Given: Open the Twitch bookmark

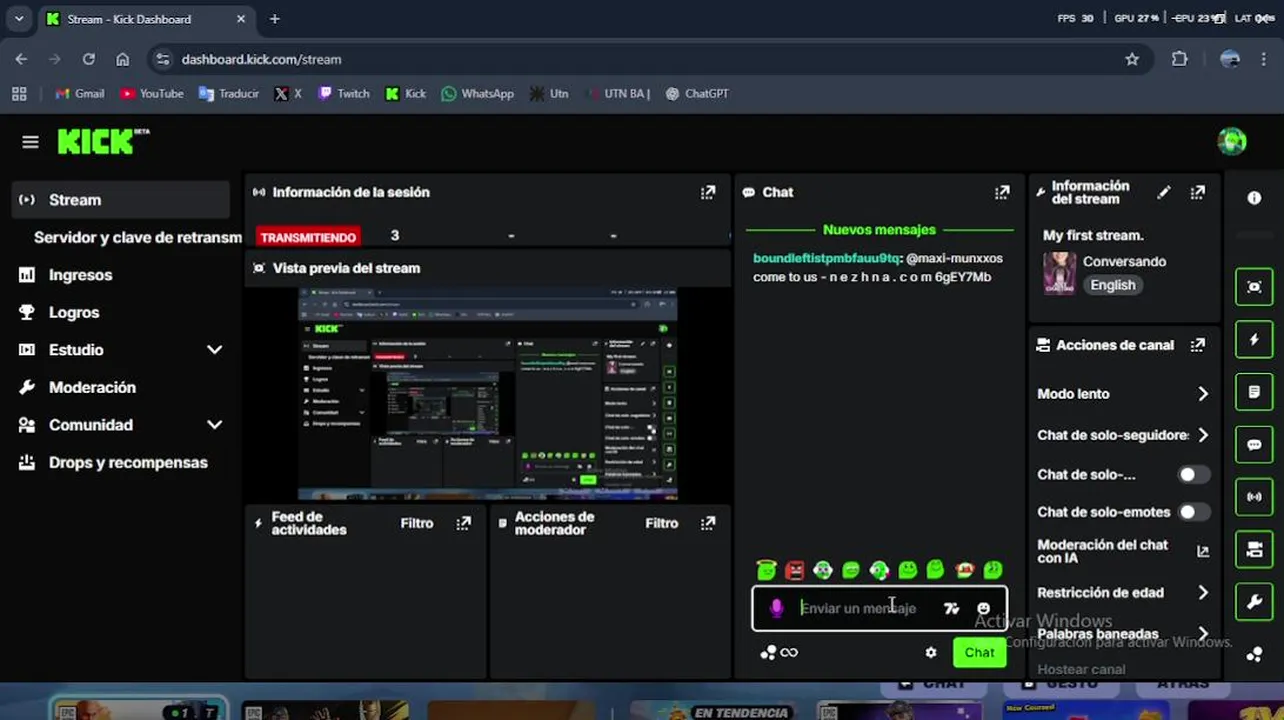Looking at the screenshot, I should click(343, 93).
